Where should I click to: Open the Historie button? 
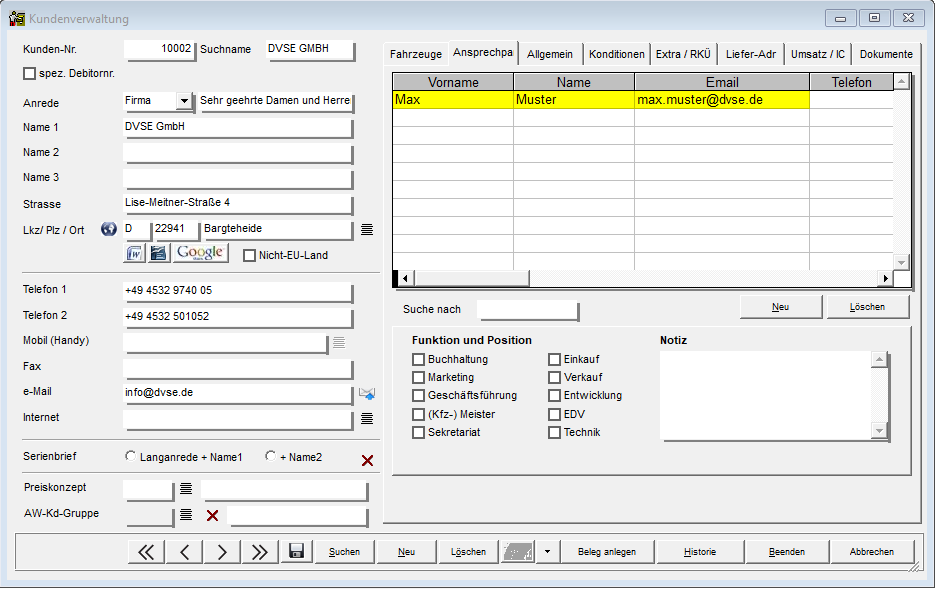700,552
